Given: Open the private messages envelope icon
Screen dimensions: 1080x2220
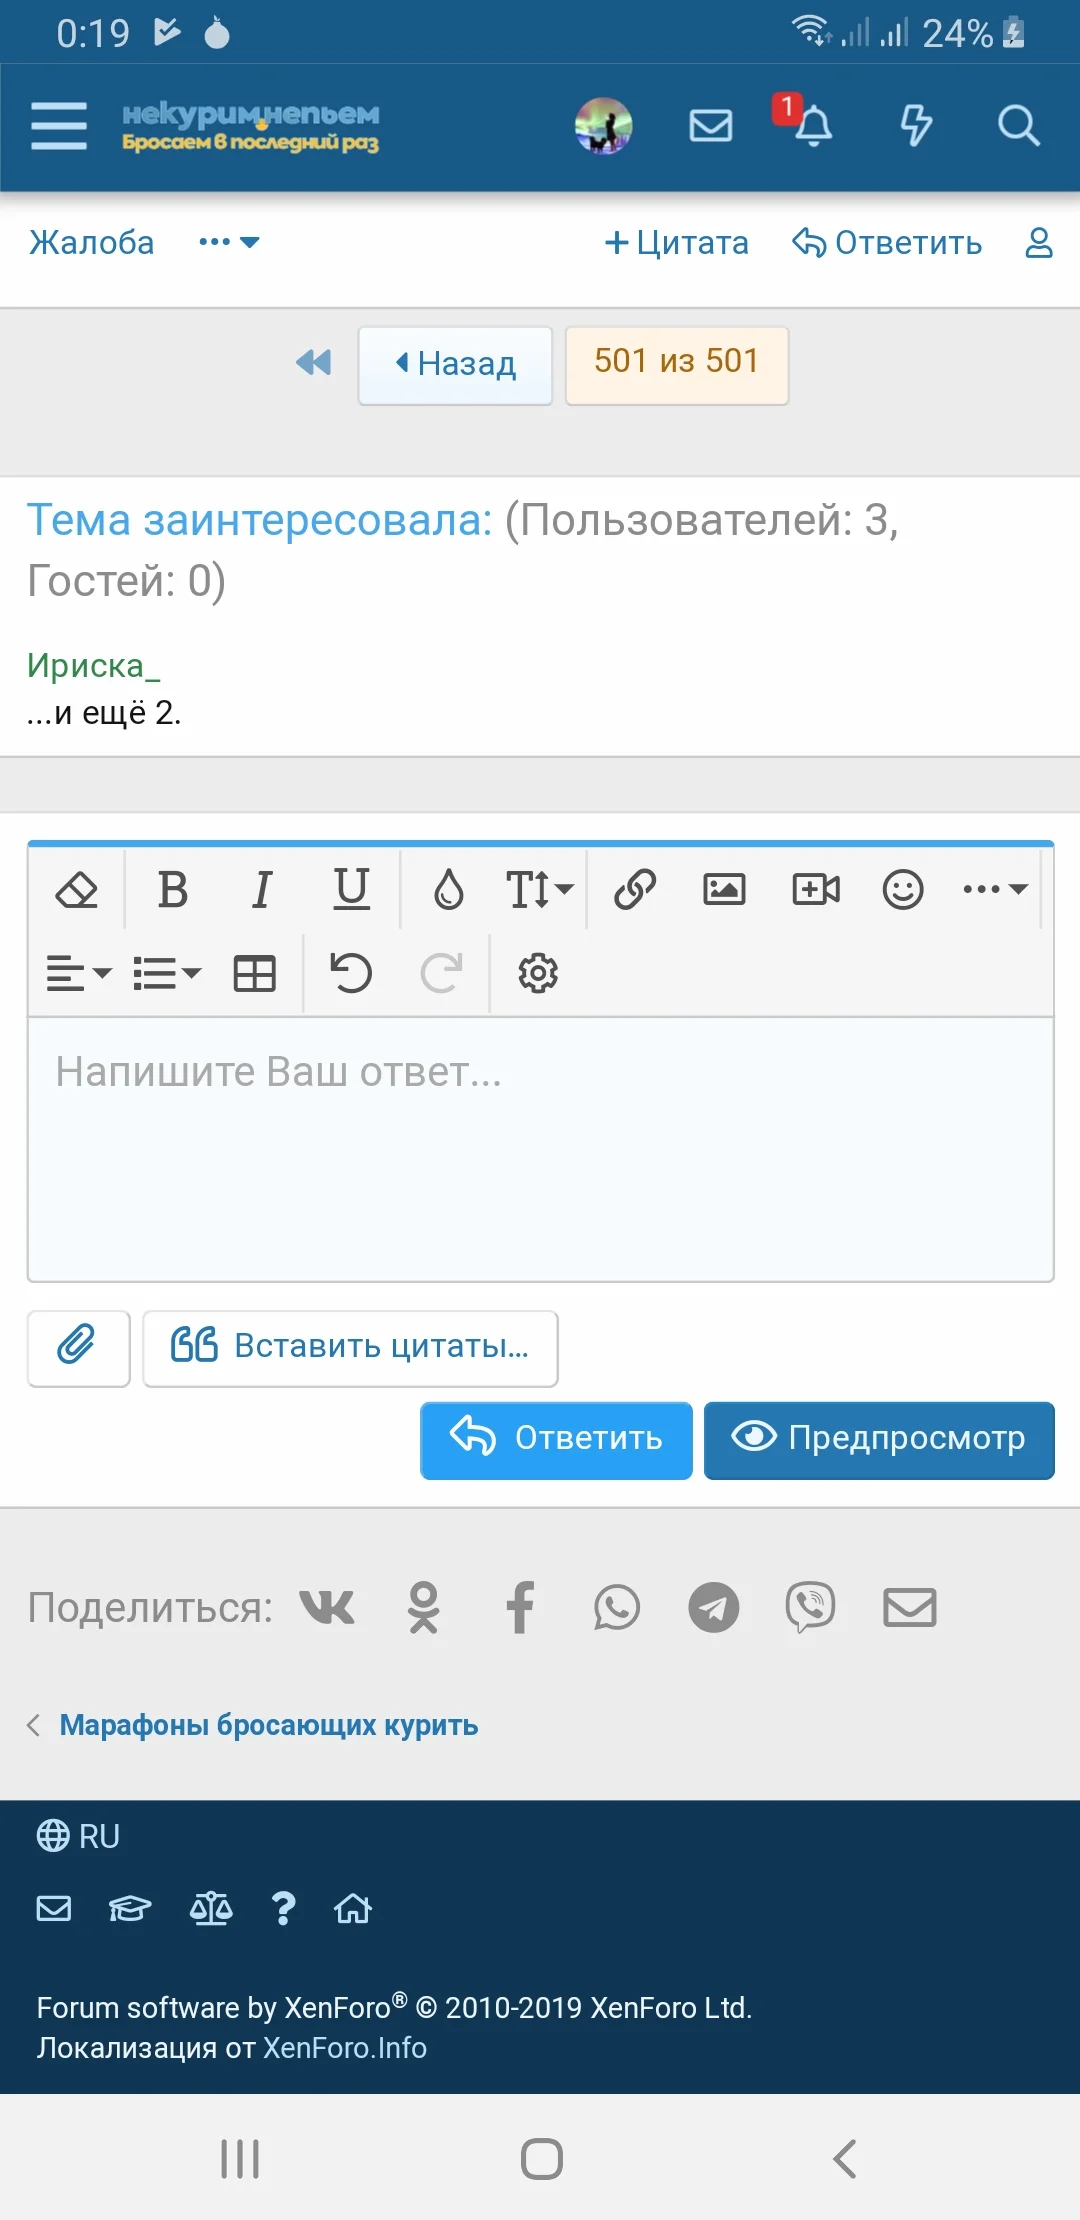Looking at the screenshot, I should 711,126.
